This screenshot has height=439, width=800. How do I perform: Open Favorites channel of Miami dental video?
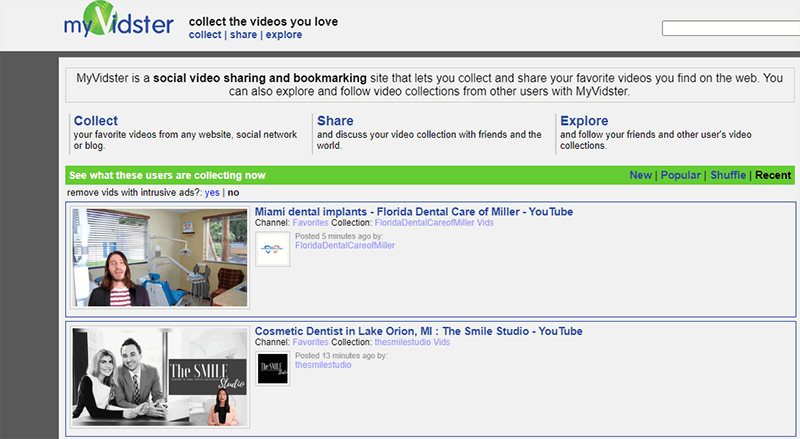click(x=310, y=223)
